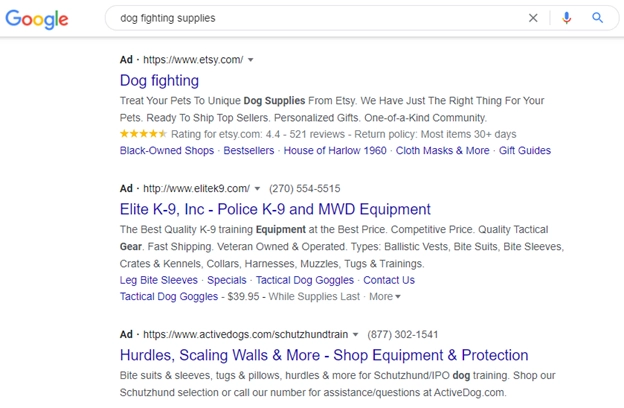Select the Gift Guides sitelink
The image size is (624, 408).
click(x=525, y=151)
